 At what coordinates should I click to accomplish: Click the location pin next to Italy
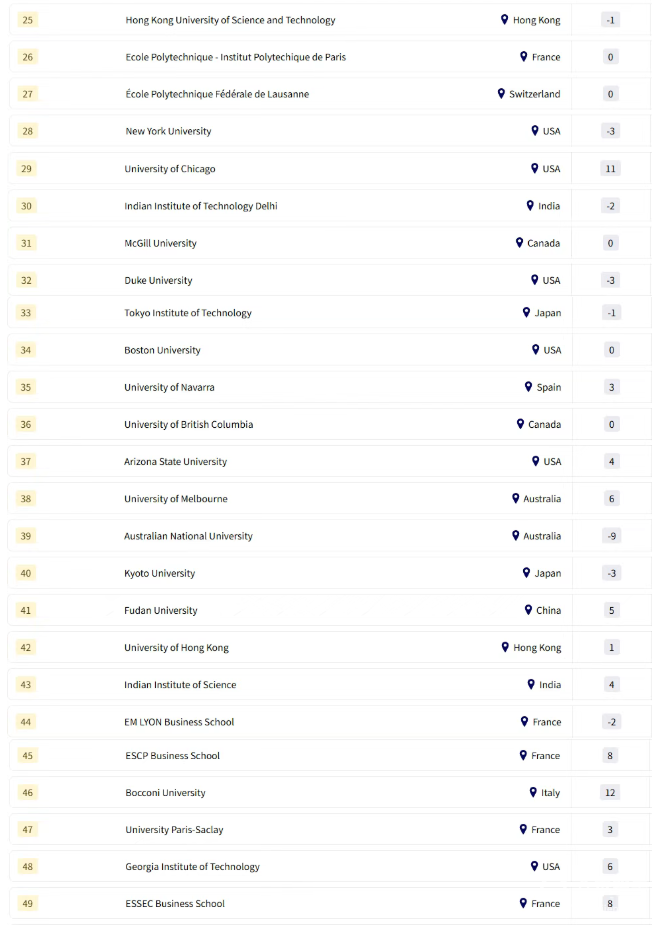[533, 792]
